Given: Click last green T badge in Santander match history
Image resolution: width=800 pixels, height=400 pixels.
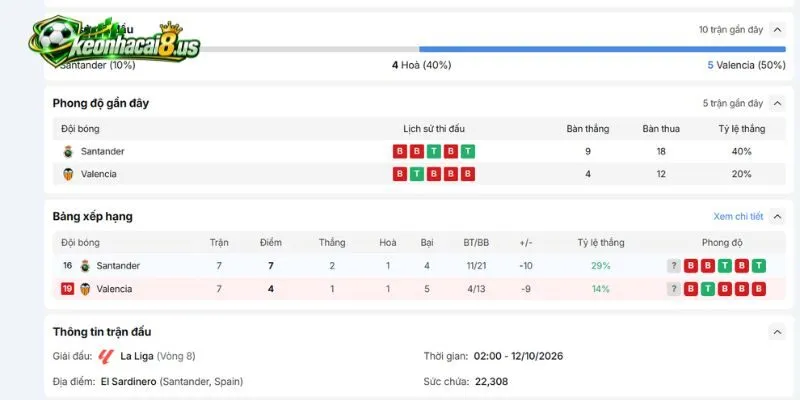Looking at the screenshot, I should tap(468, 152).
